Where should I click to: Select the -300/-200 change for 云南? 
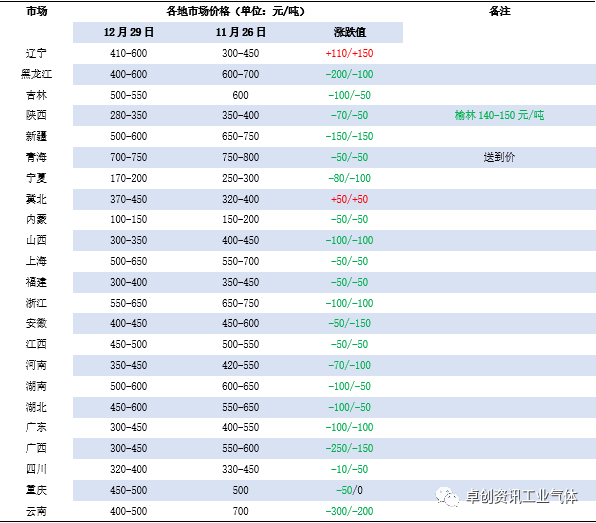349,511
